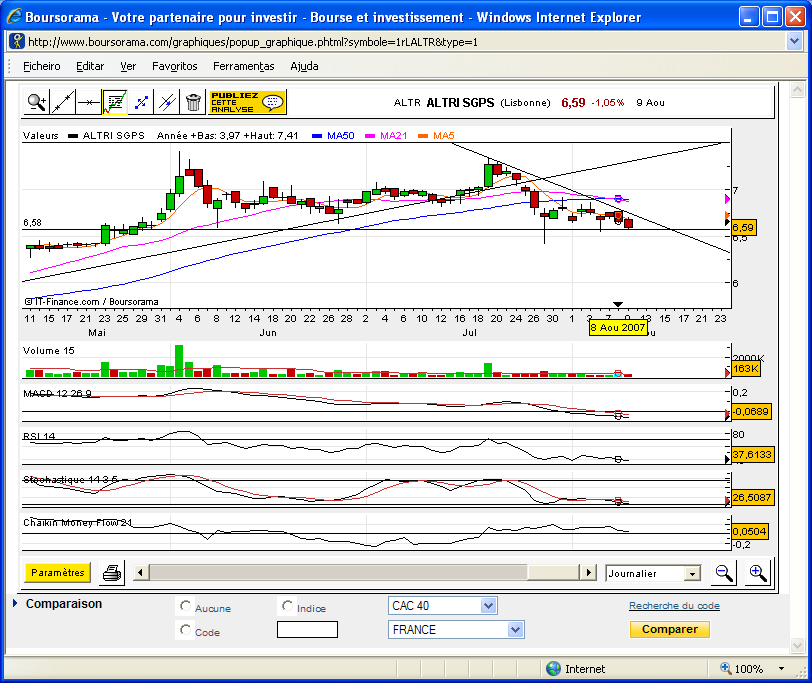Open the Favoritos menu
This screenshot has width=812, height=683.
(175, 66)
